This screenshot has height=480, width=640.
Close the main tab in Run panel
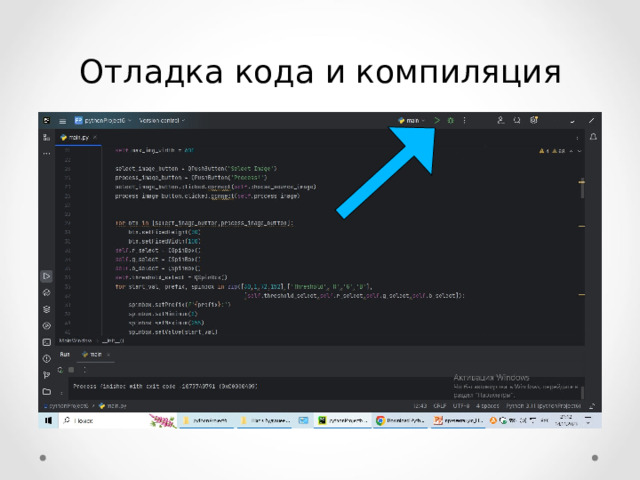pyautogui.click(x=109, y=355)
